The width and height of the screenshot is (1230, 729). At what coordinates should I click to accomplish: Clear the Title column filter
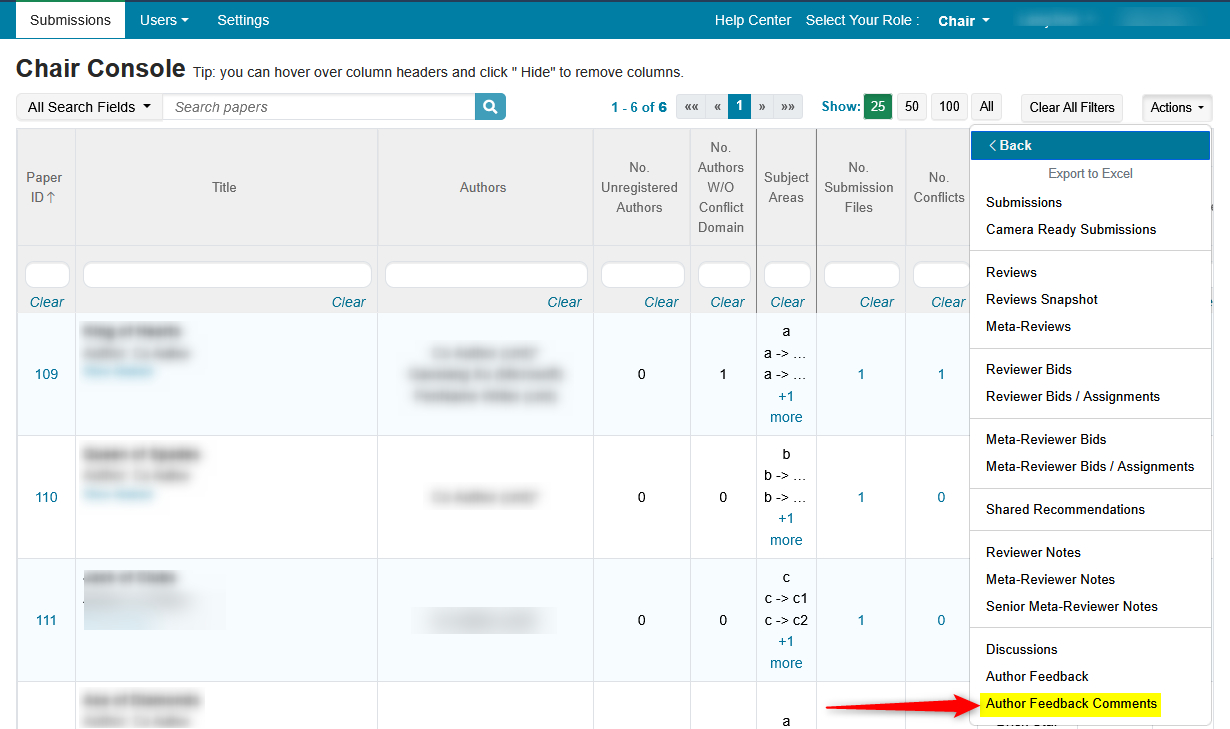click(x=348, y=302)
